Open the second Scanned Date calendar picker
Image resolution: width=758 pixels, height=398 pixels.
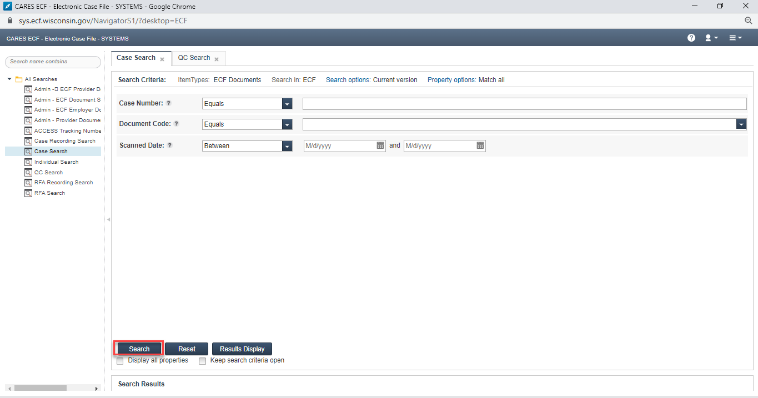[480, 146]
